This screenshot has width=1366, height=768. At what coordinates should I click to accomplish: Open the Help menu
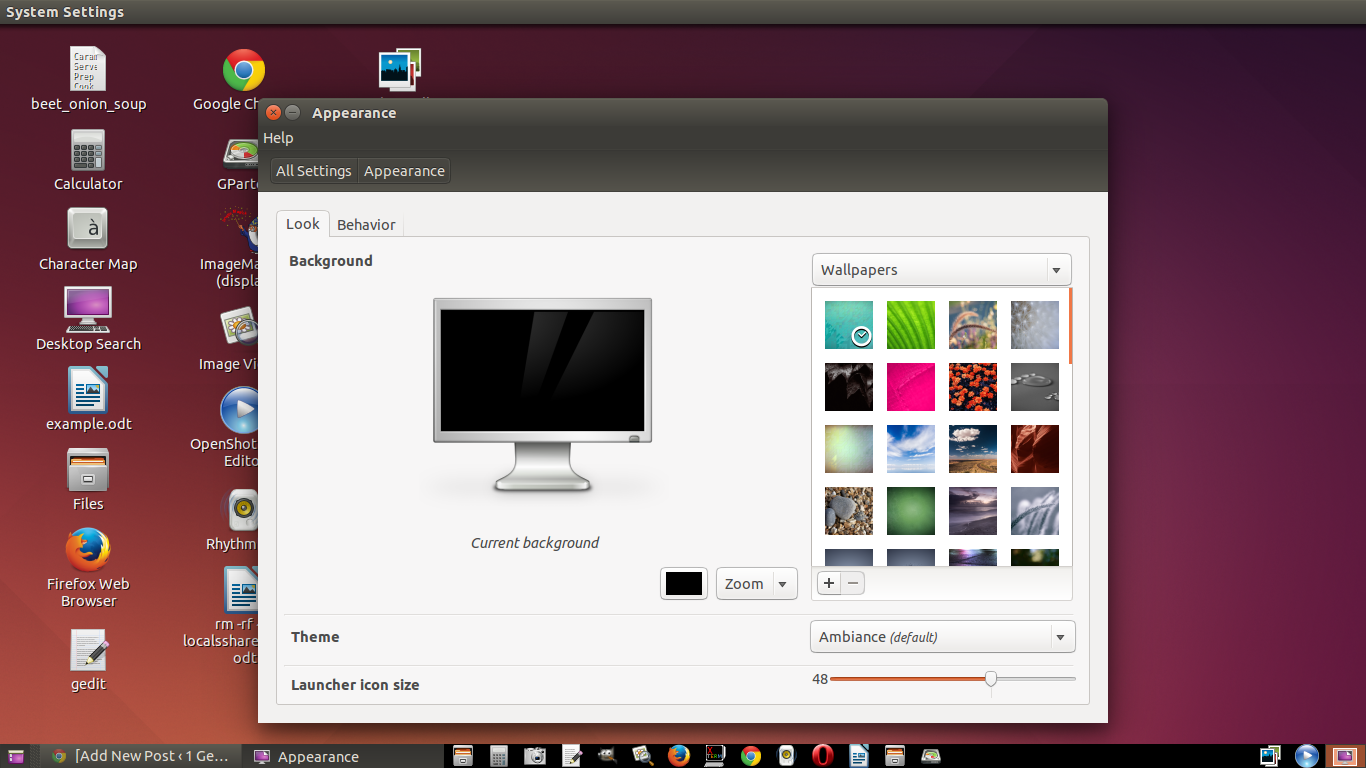tap(278, 138)
